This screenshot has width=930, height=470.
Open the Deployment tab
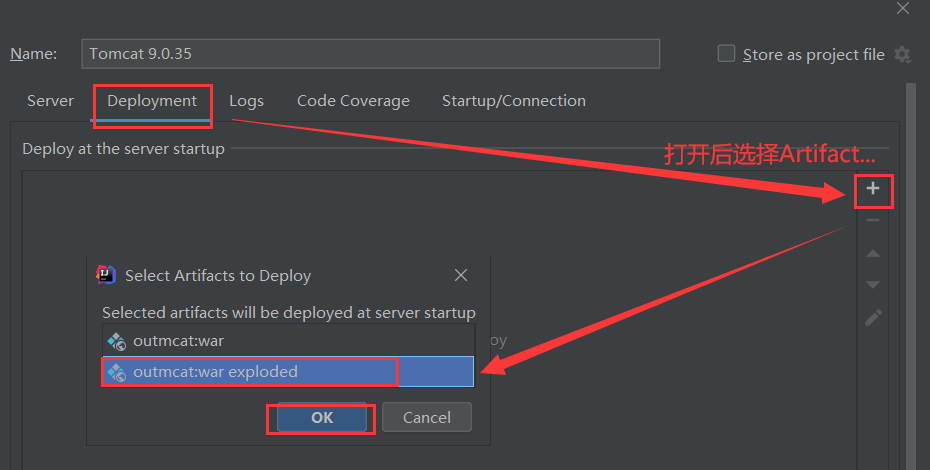[x=152, y=101]
